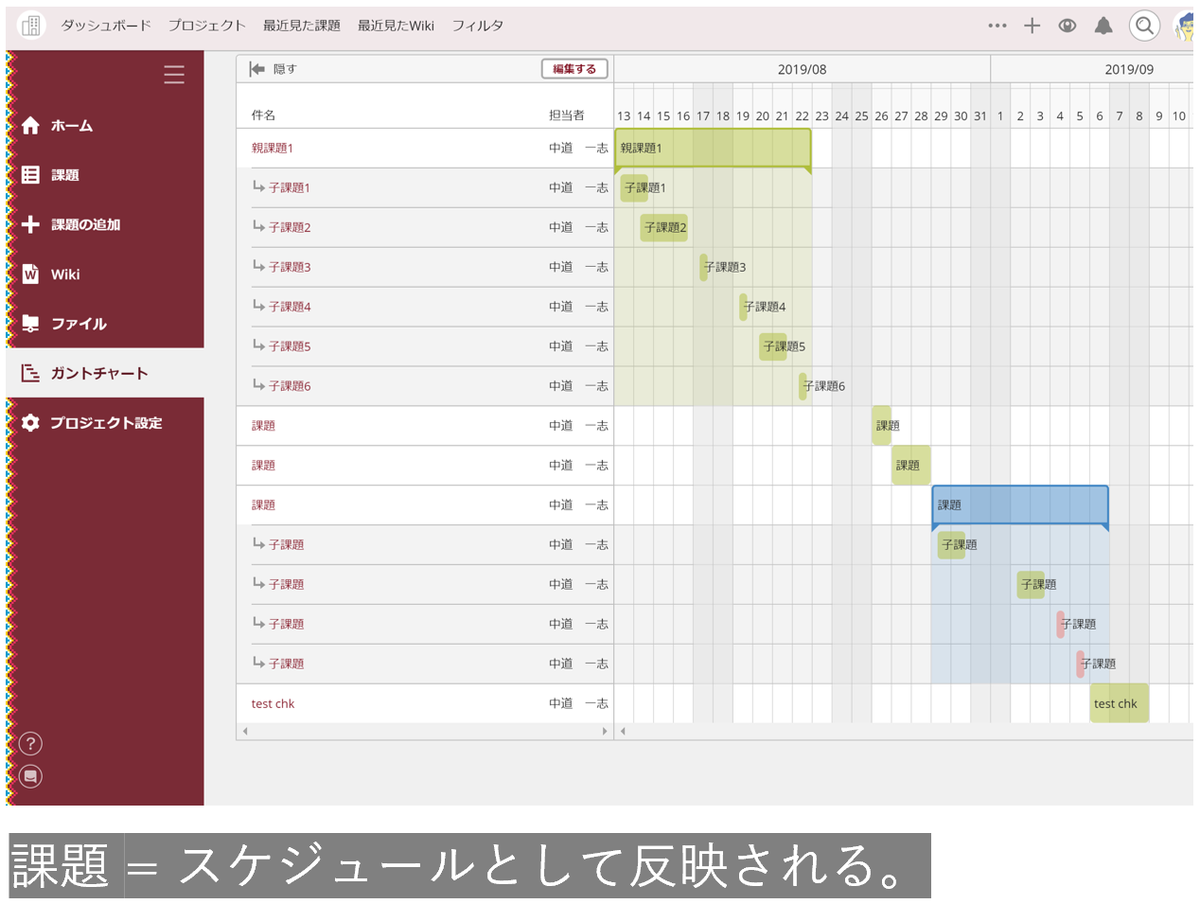The width and height of the screenshot is (1200, 904).
Task: Select ダッシュボード in top menu
Action: click(x=106, y=26)
